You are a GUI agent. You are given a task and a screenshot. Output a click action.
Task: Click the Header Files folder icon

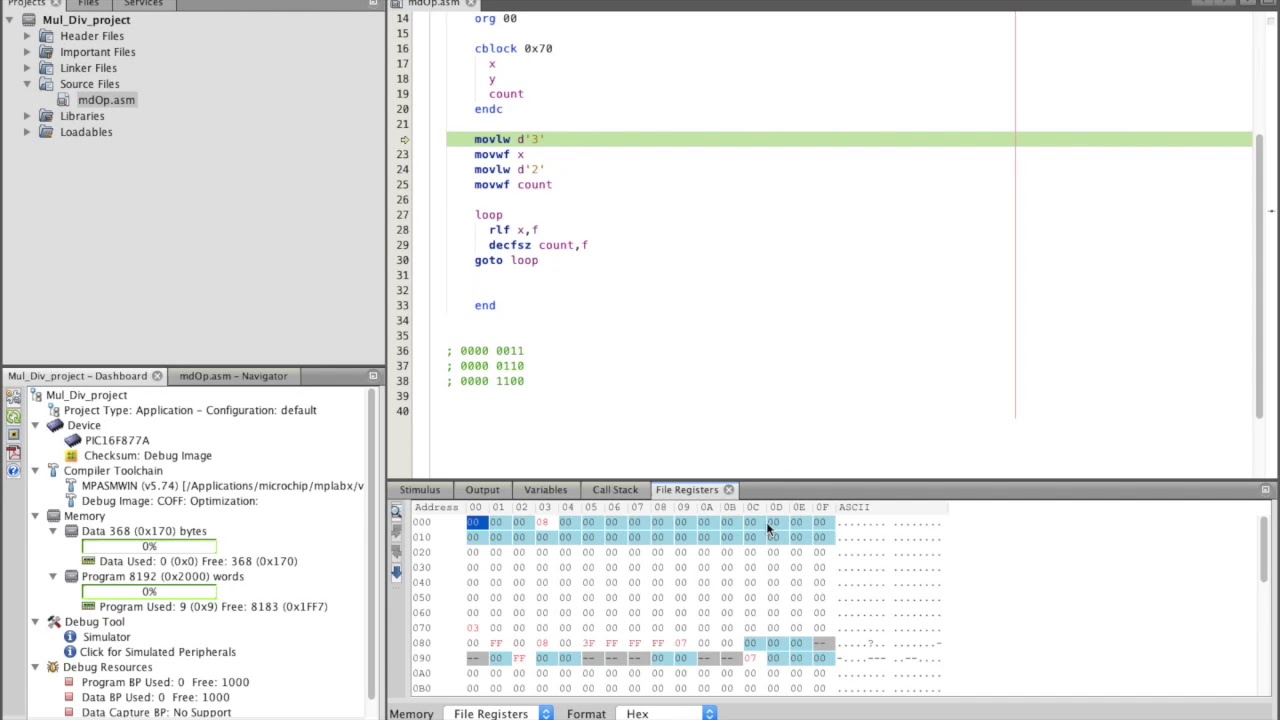(46, 36)
